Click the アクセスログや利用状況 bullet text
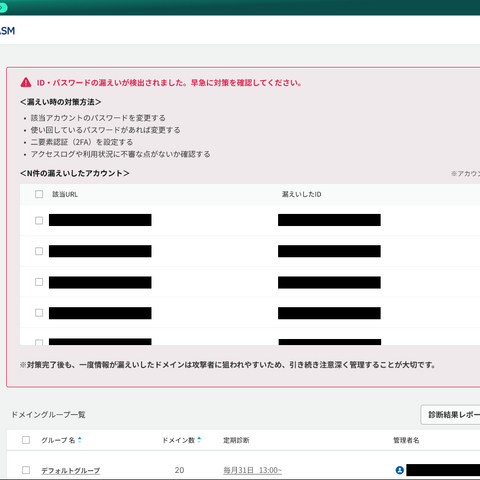The height and width of the screenshot is (480, 480). pyautogui.click(x=121, y=154)
